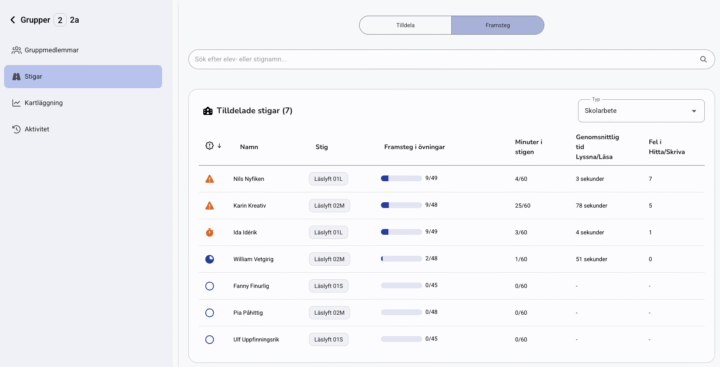This screenshot has width=720, height=367.
Task: Go back using the Grupper arrow
Action: click(x=12, y=20)
